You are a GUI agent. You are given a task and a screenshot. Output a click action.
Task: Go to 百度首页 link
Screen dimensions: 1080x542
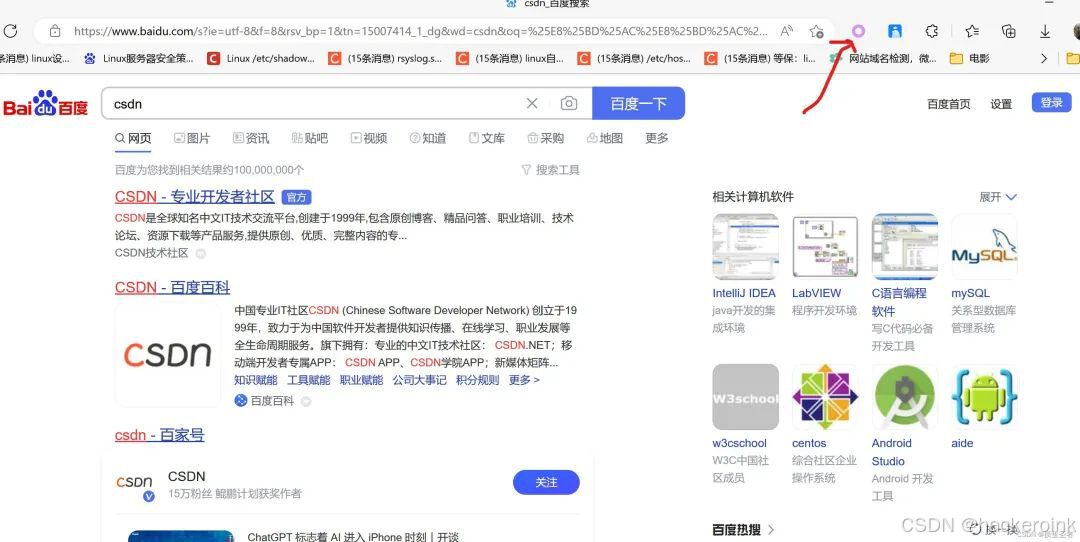point(948,104)
